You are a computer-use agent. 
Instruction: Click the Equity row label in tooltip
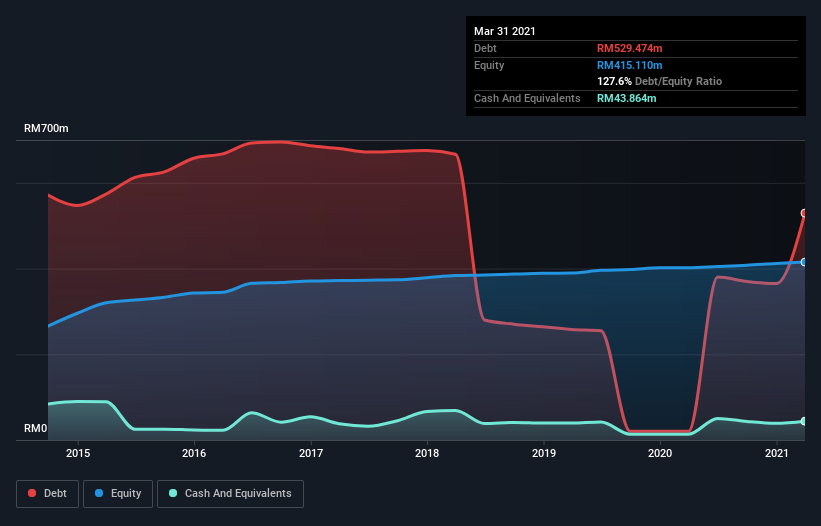489,65
